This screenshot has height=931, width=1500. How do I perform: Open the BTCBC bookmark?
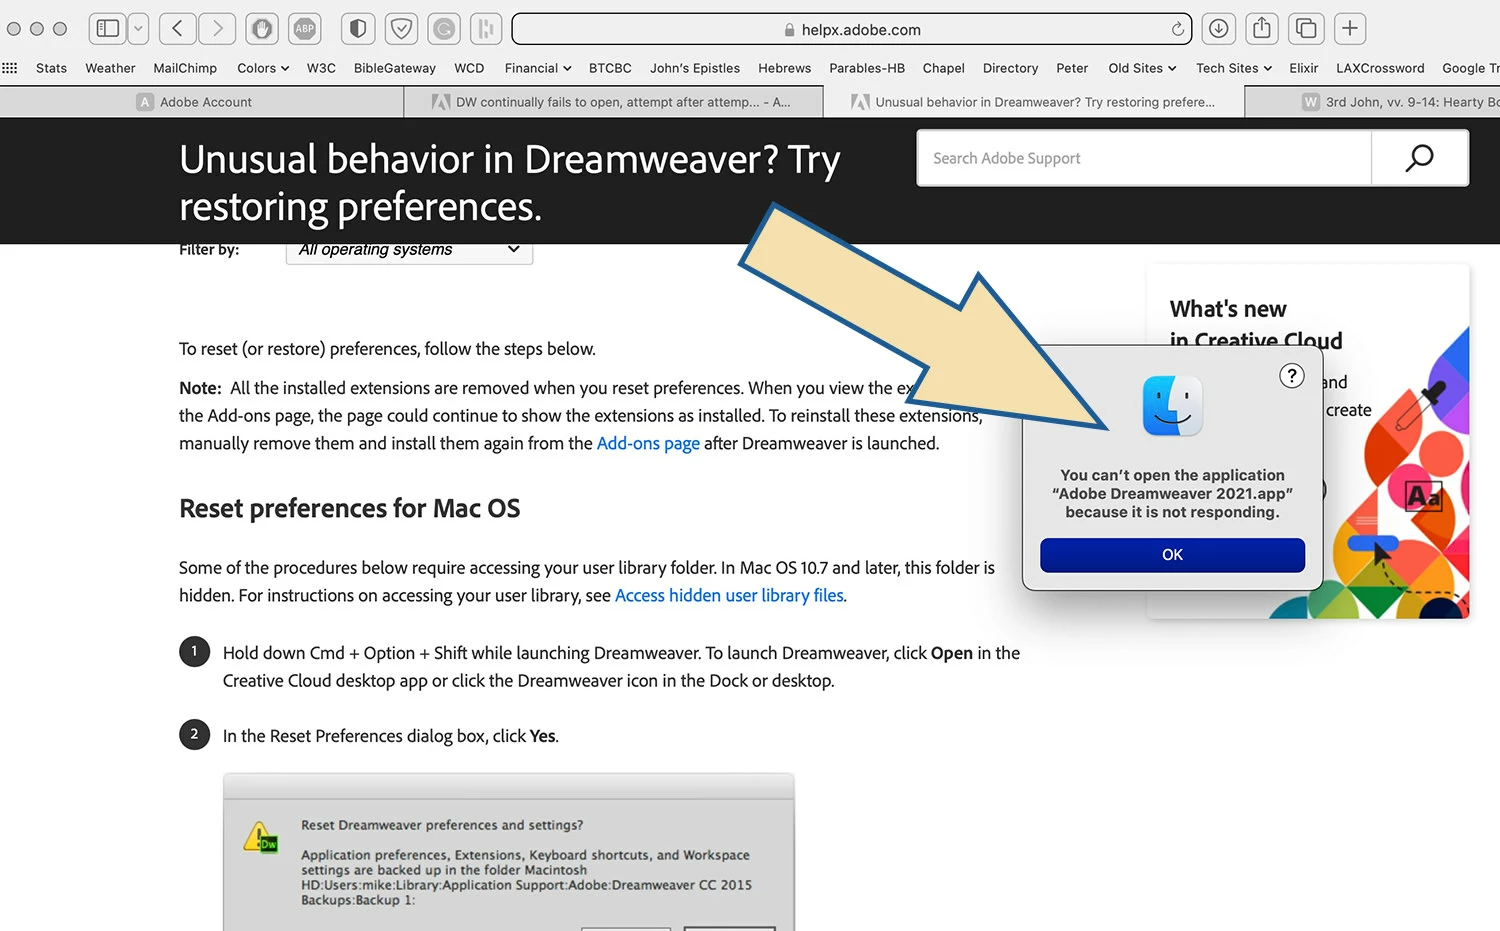coord(610,68)
